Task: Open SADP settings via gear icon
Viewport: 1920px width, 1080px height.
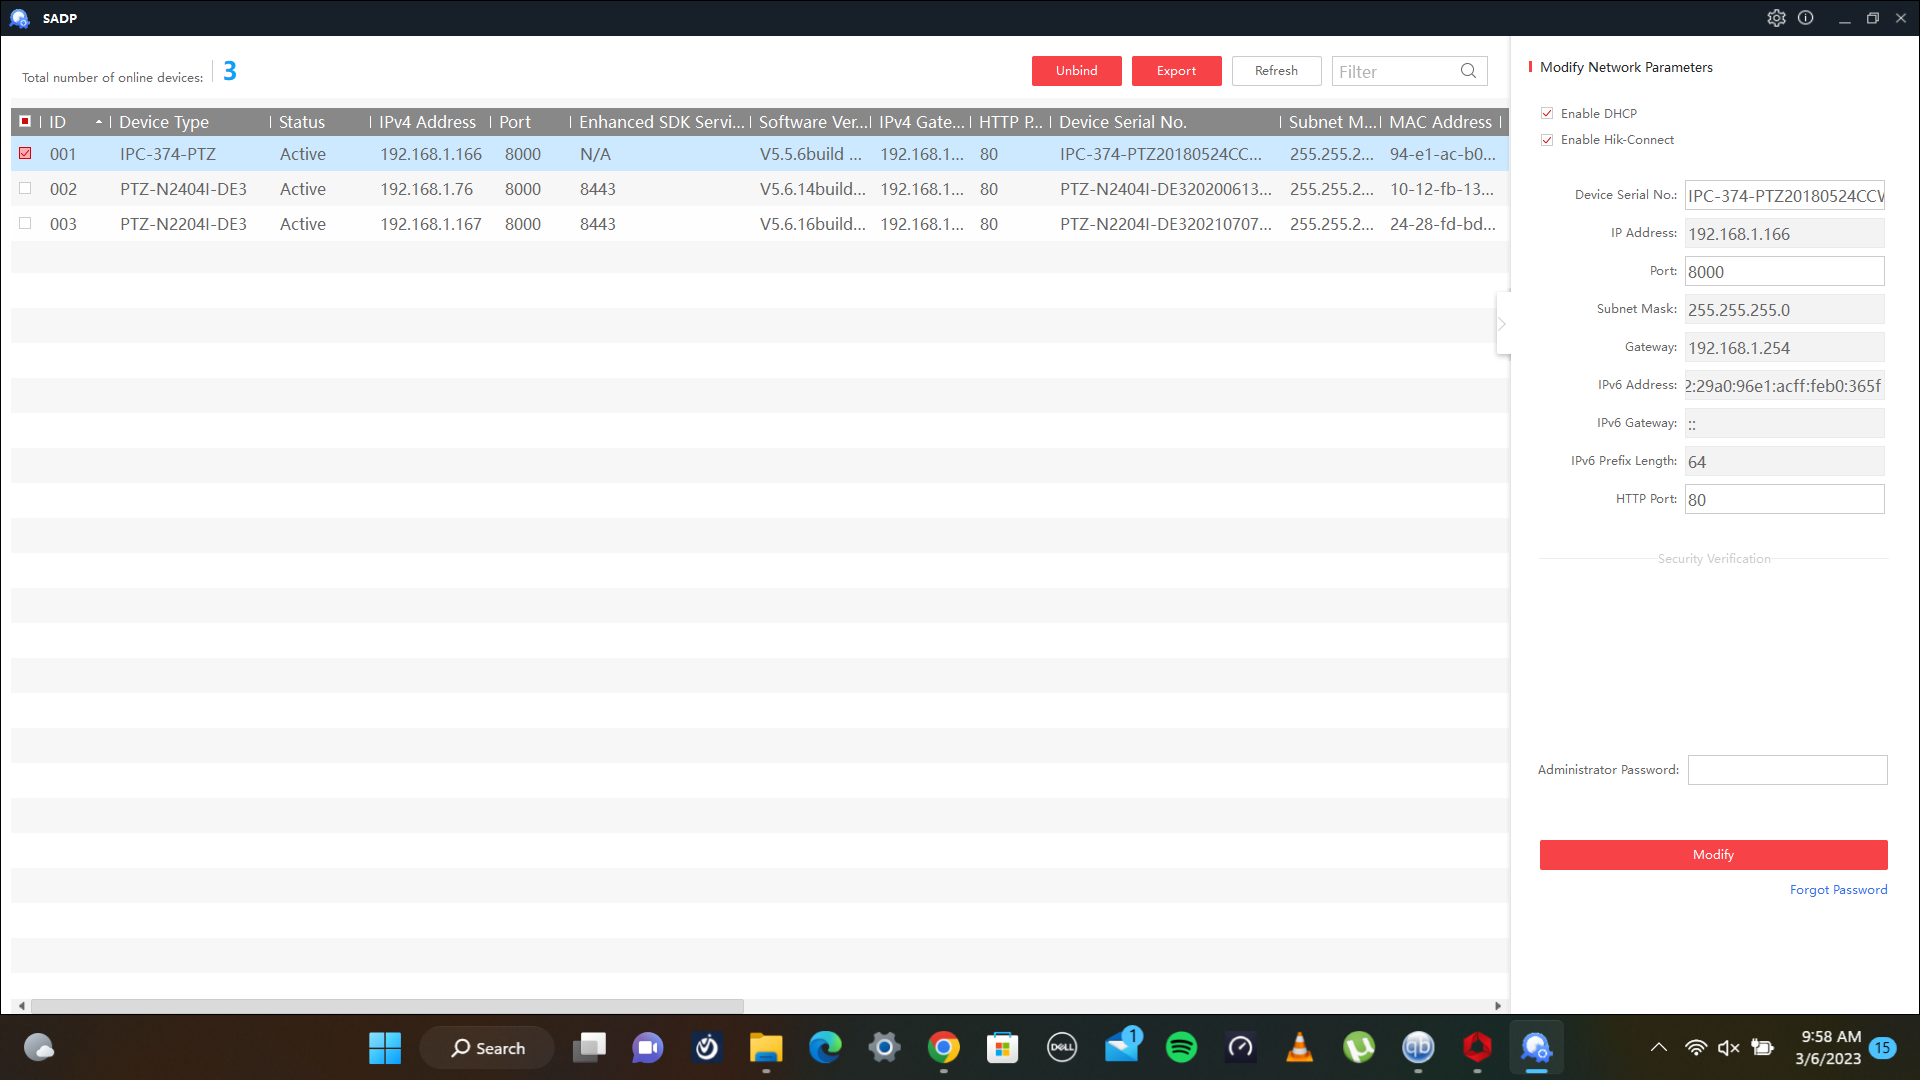Action: [1777, 17]
